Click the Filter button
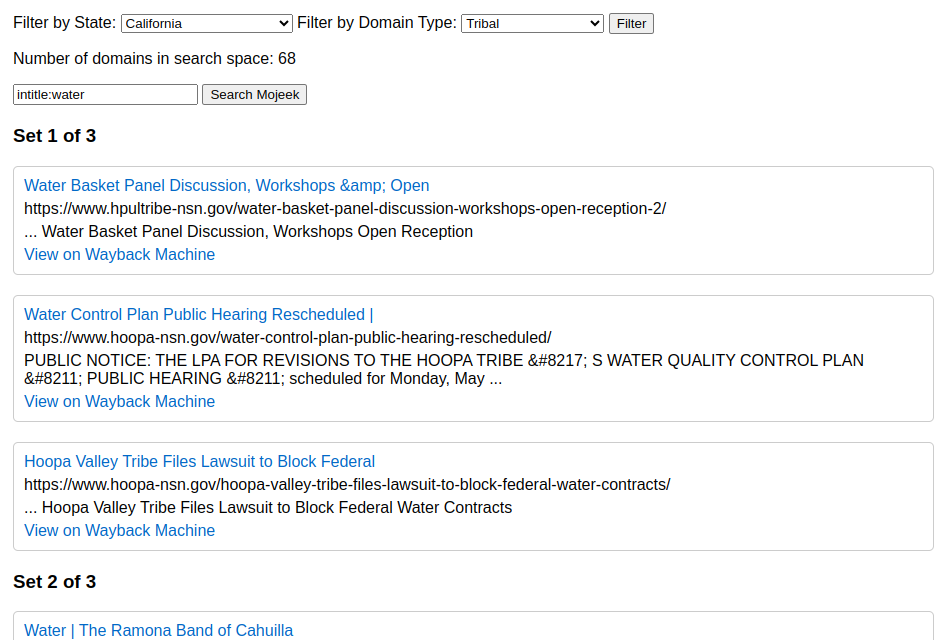Screen dimensions: 945x640 tap(631, 24)
